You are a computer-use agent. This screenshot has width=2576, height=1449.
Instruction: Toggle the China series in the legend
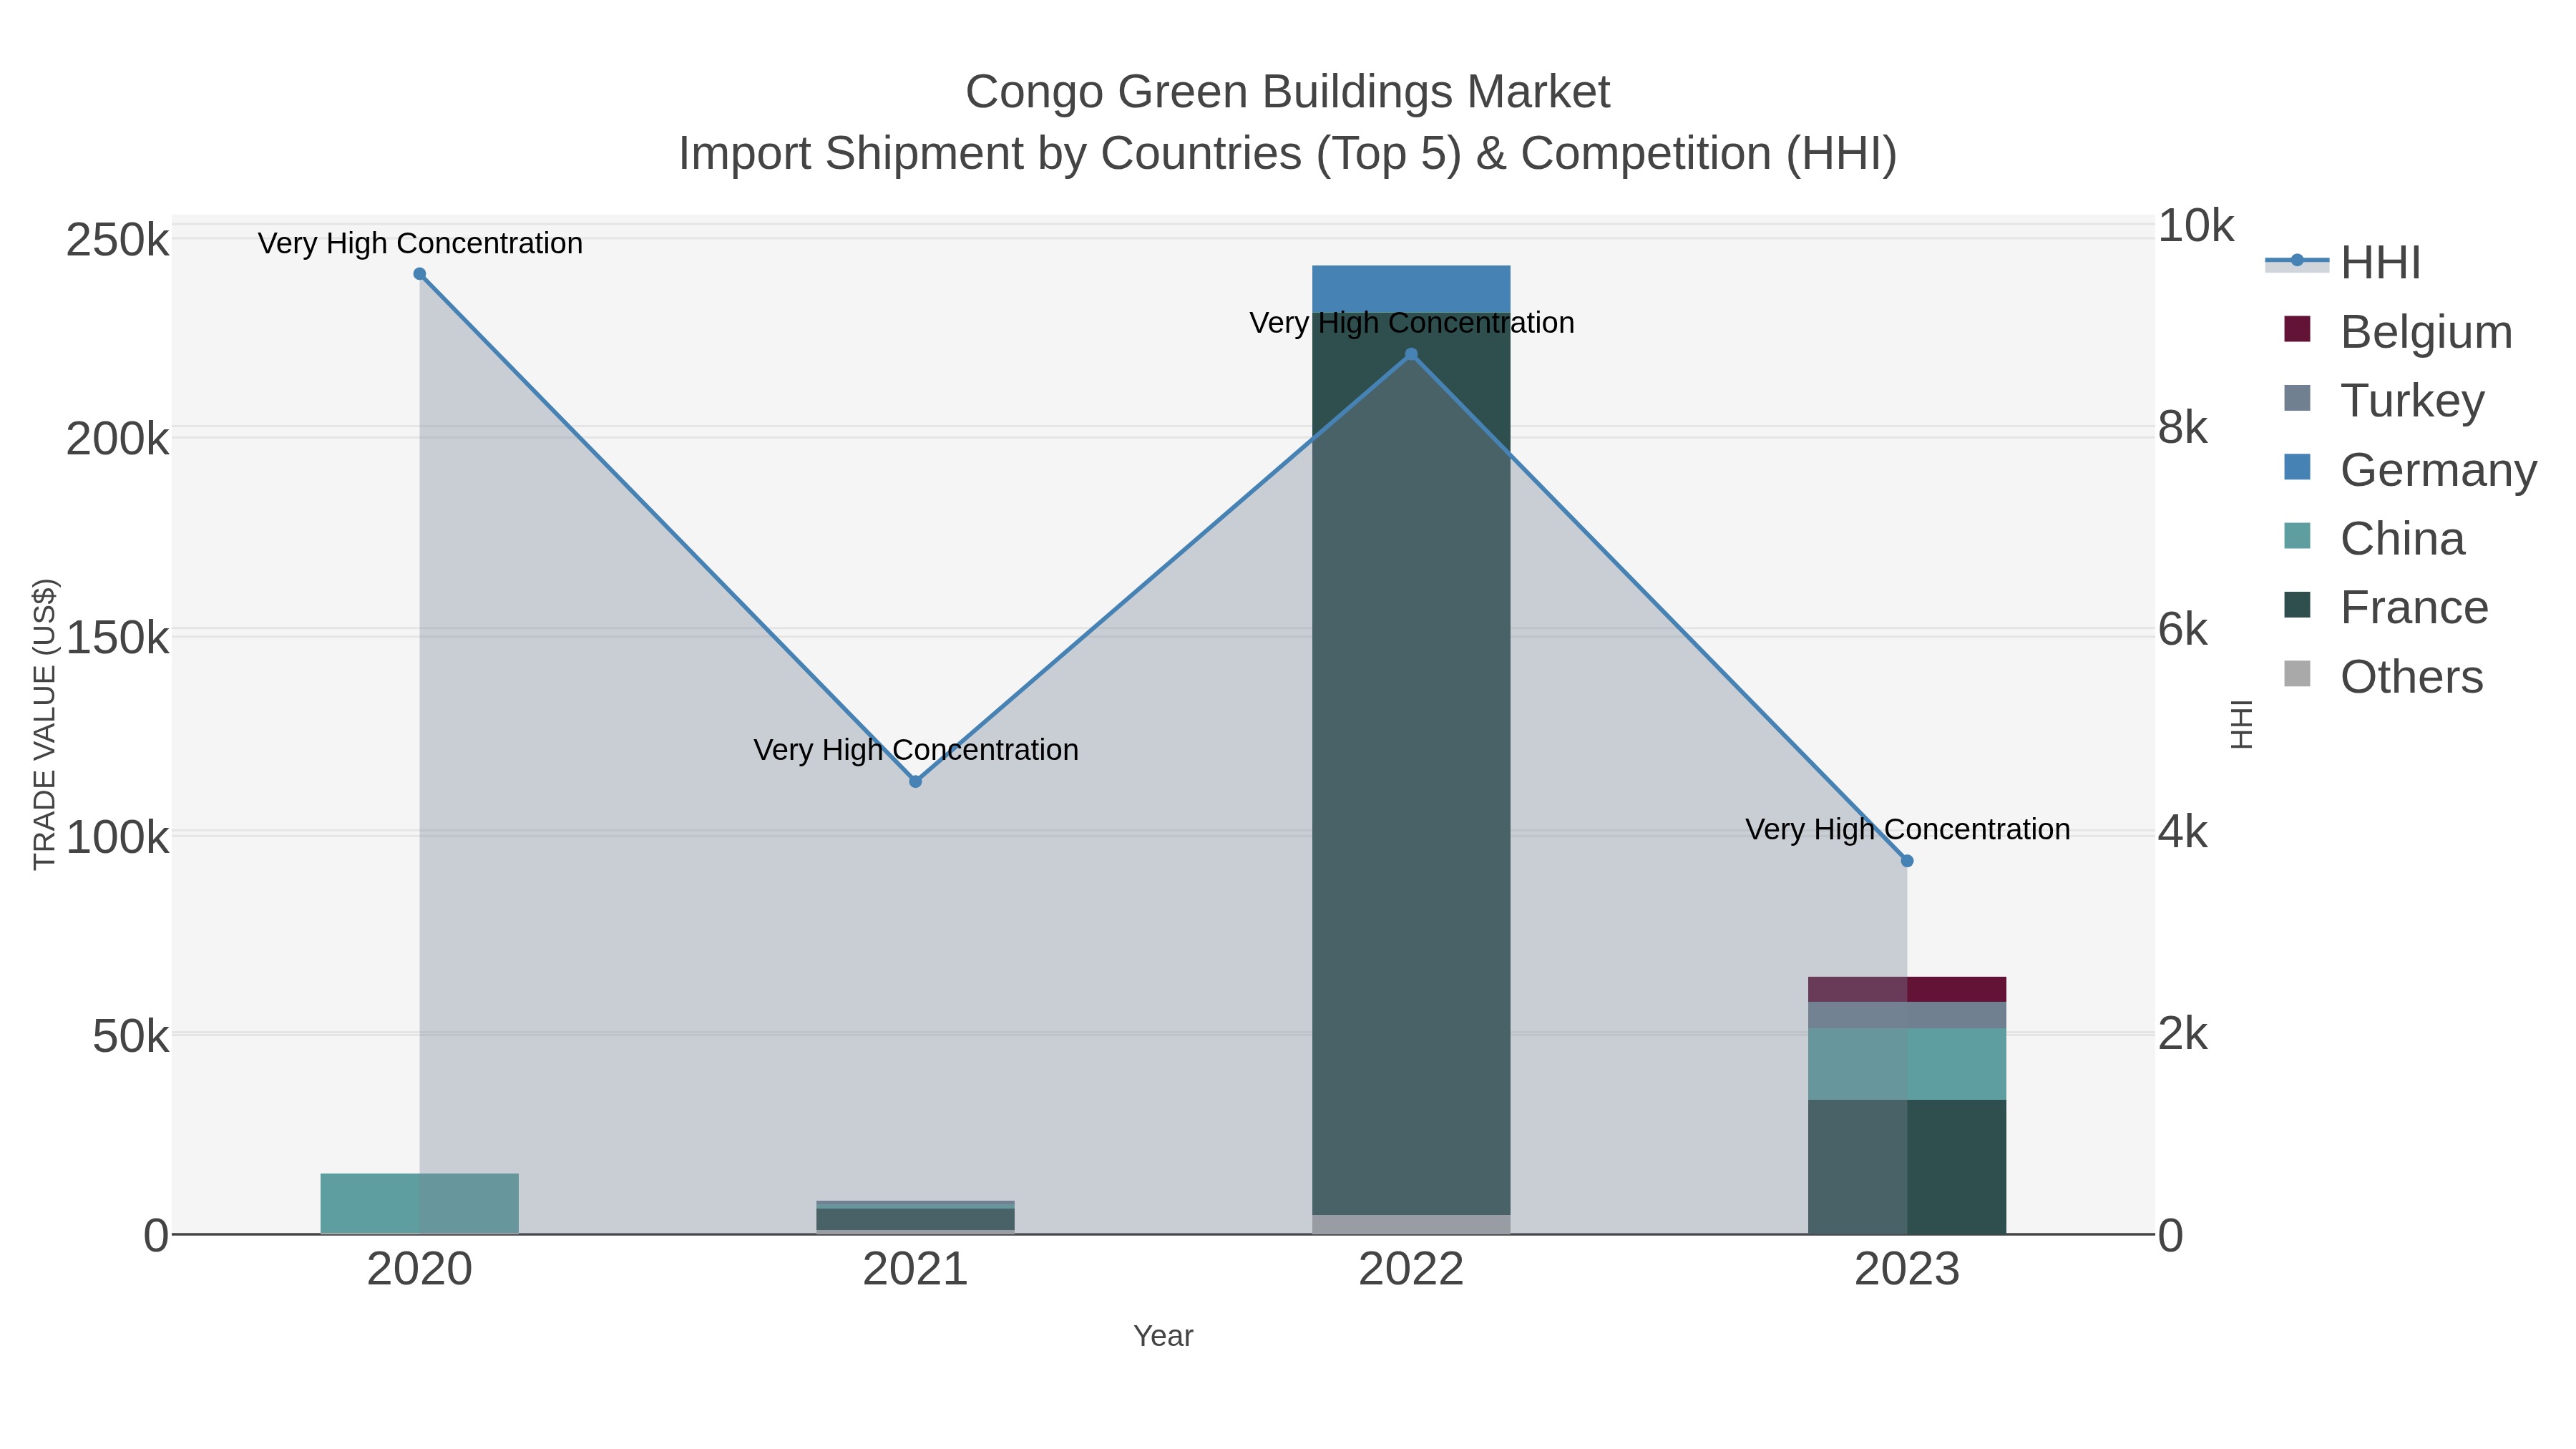pos(2375,539)
